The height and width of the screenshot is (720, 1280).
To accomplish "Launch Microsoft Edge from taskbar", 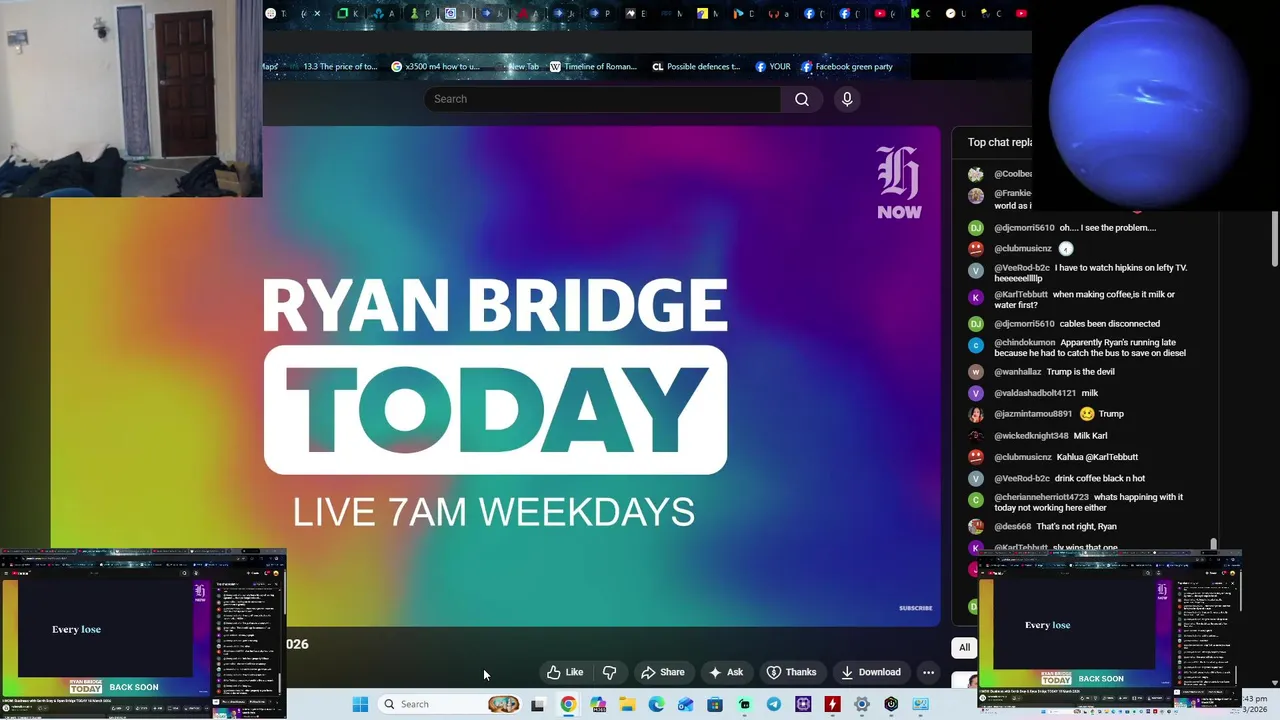I will pyautogui.click(x=656, y=704).
